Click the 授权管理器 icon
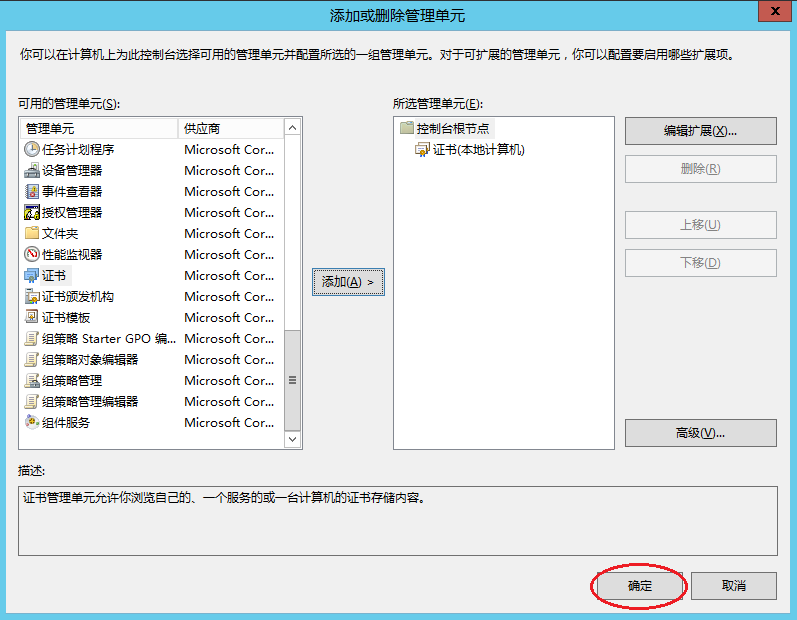Screen dimensions: 797x620 point(32,212)
